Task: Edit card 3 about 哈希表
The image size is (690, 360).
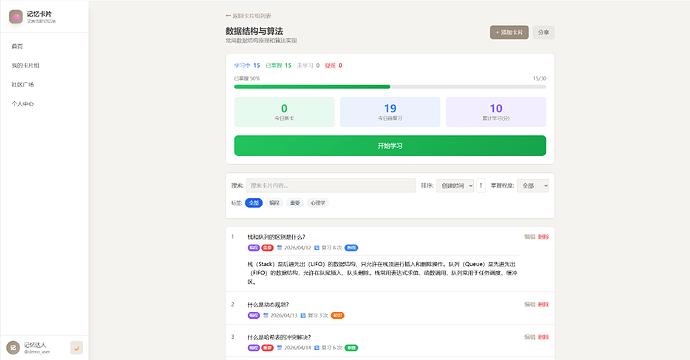Action: pos(529,337)
